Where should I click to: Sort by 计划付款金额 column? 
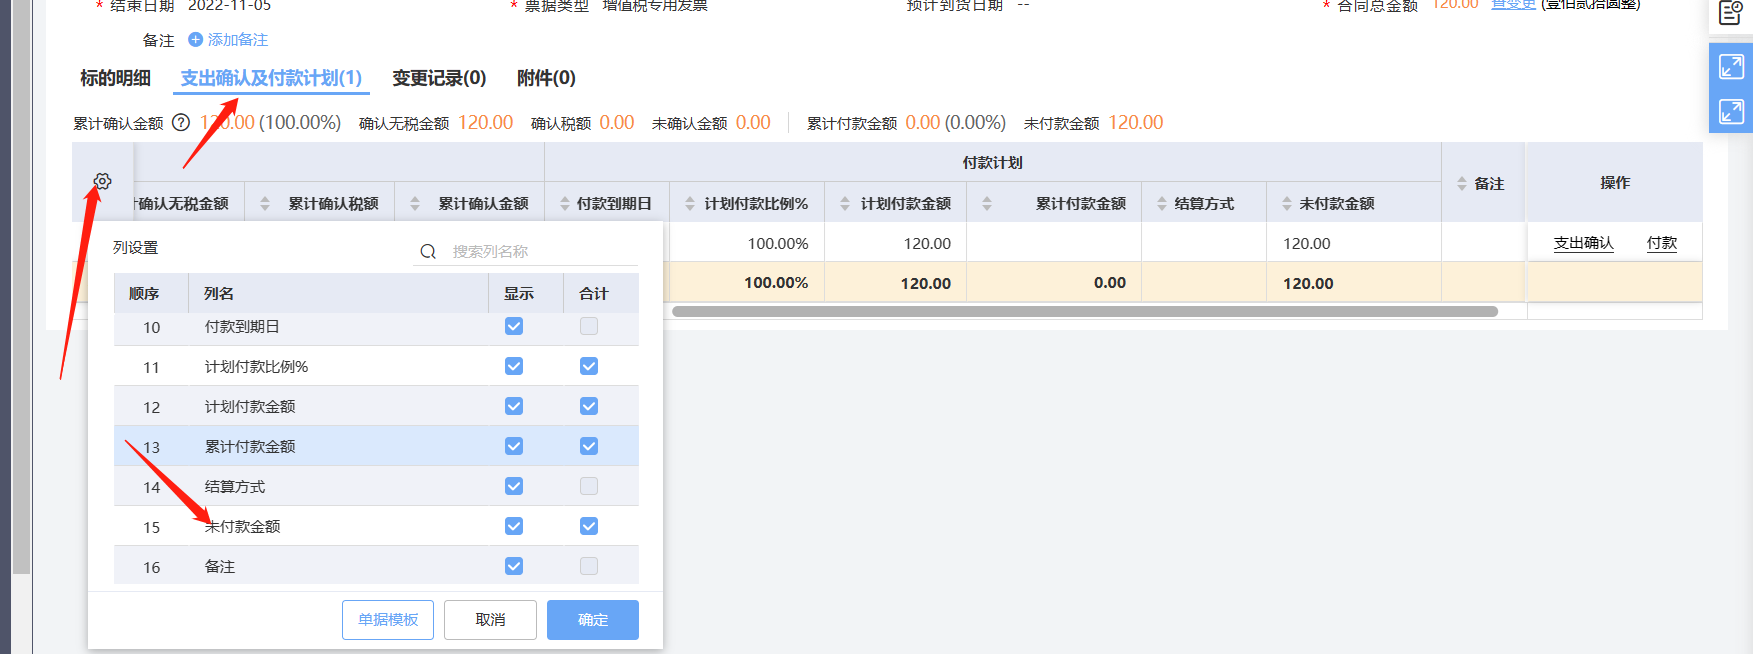(x=845, y=204)
